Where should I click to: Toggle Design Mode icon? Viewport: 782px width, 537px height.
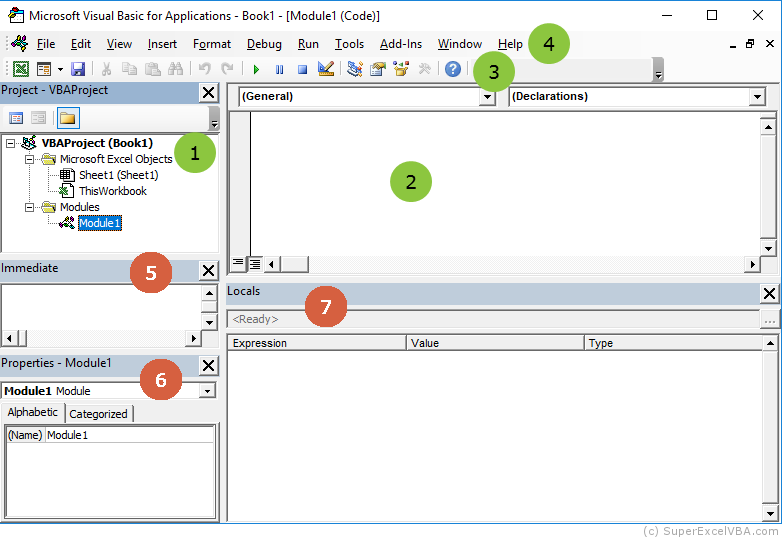click(326, 69)
